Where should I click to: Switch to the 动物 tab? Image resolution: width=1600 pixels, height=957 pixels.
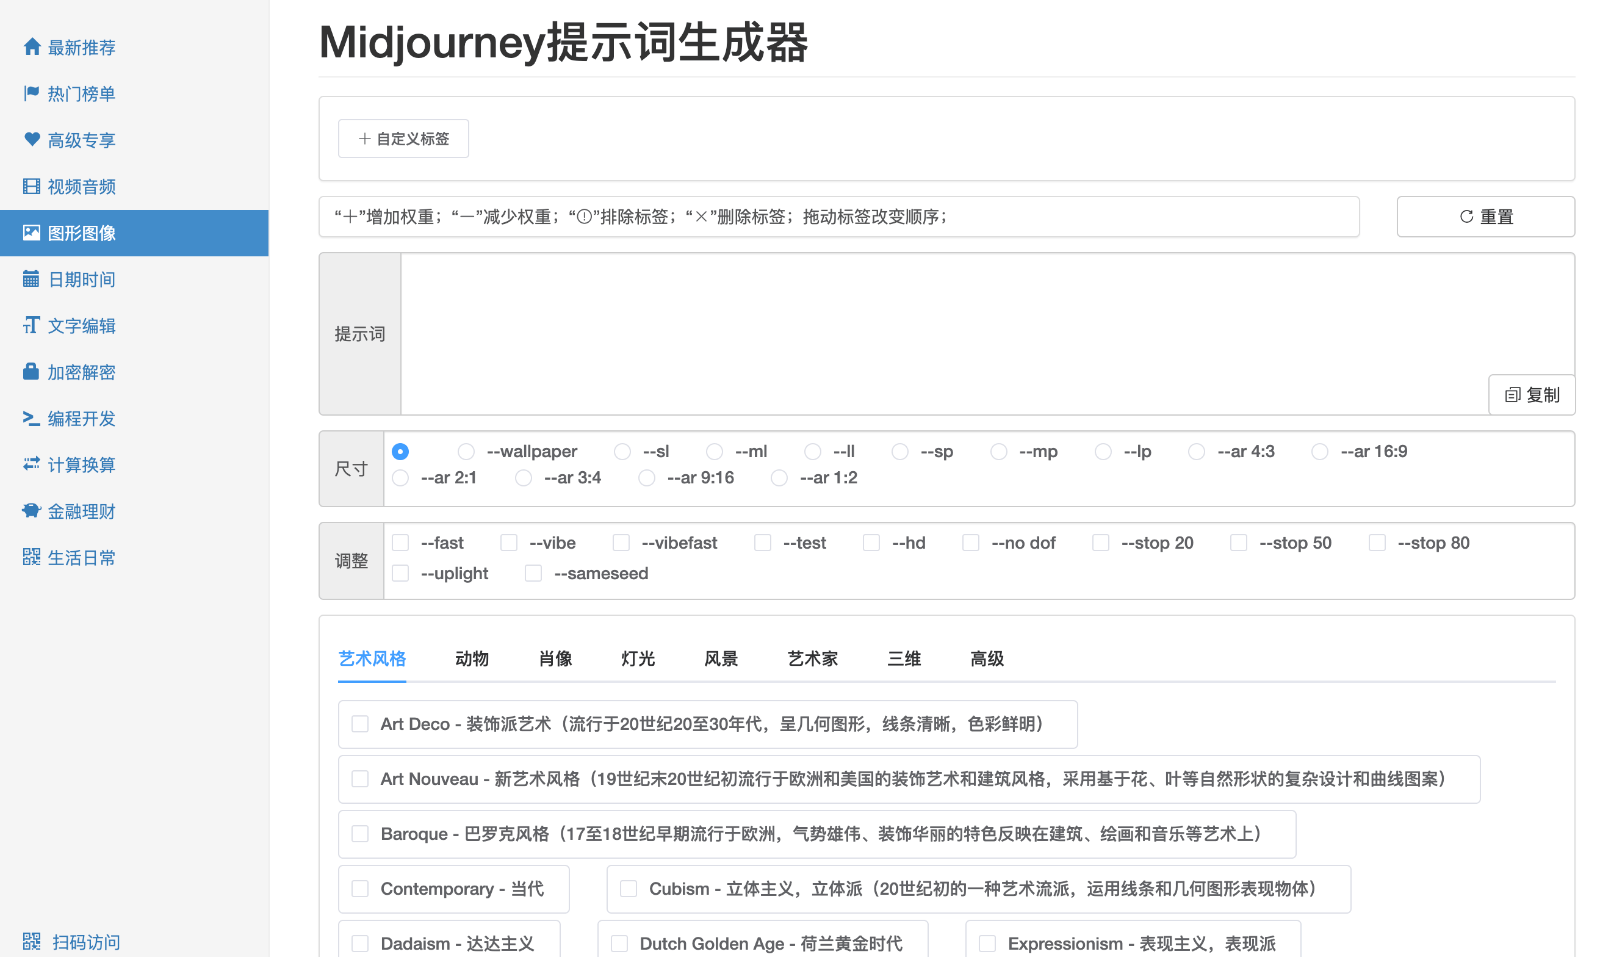[x=472, y=658]
